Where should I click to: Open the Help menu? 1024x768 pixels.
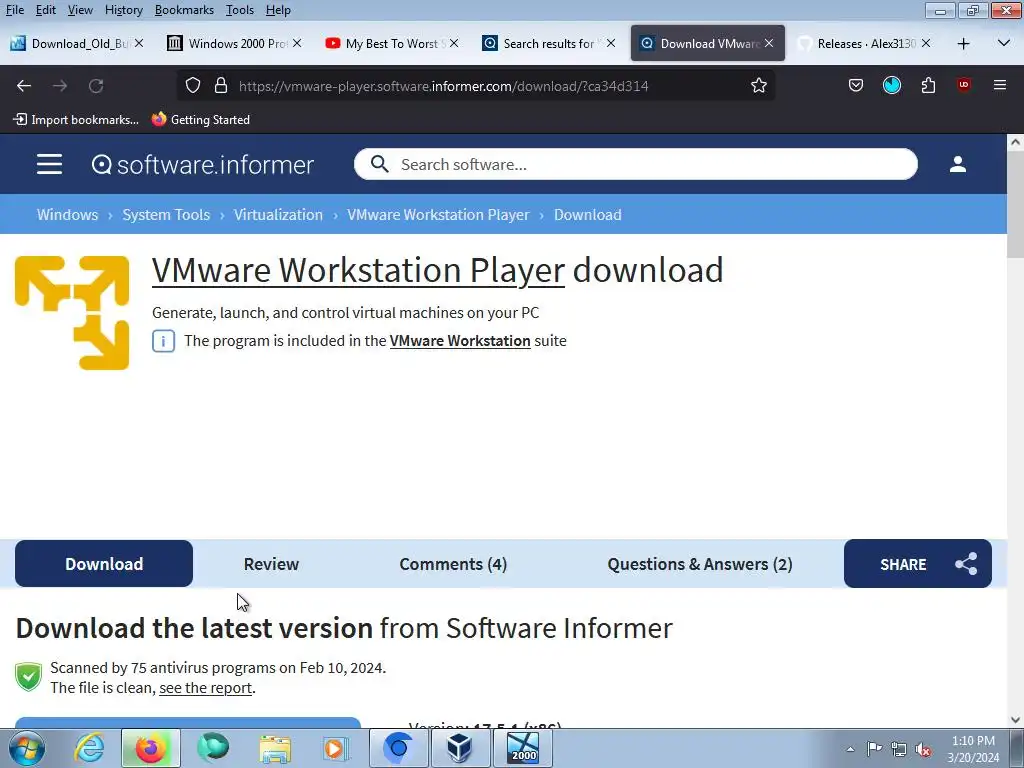point(278,10)
